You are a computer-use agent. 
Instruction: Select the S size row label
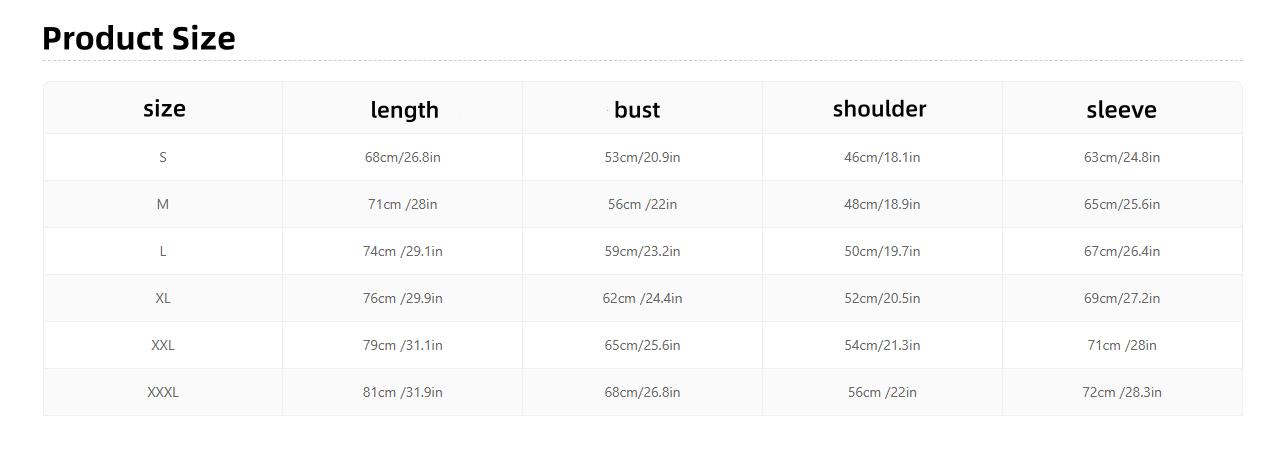pos(163,157)
